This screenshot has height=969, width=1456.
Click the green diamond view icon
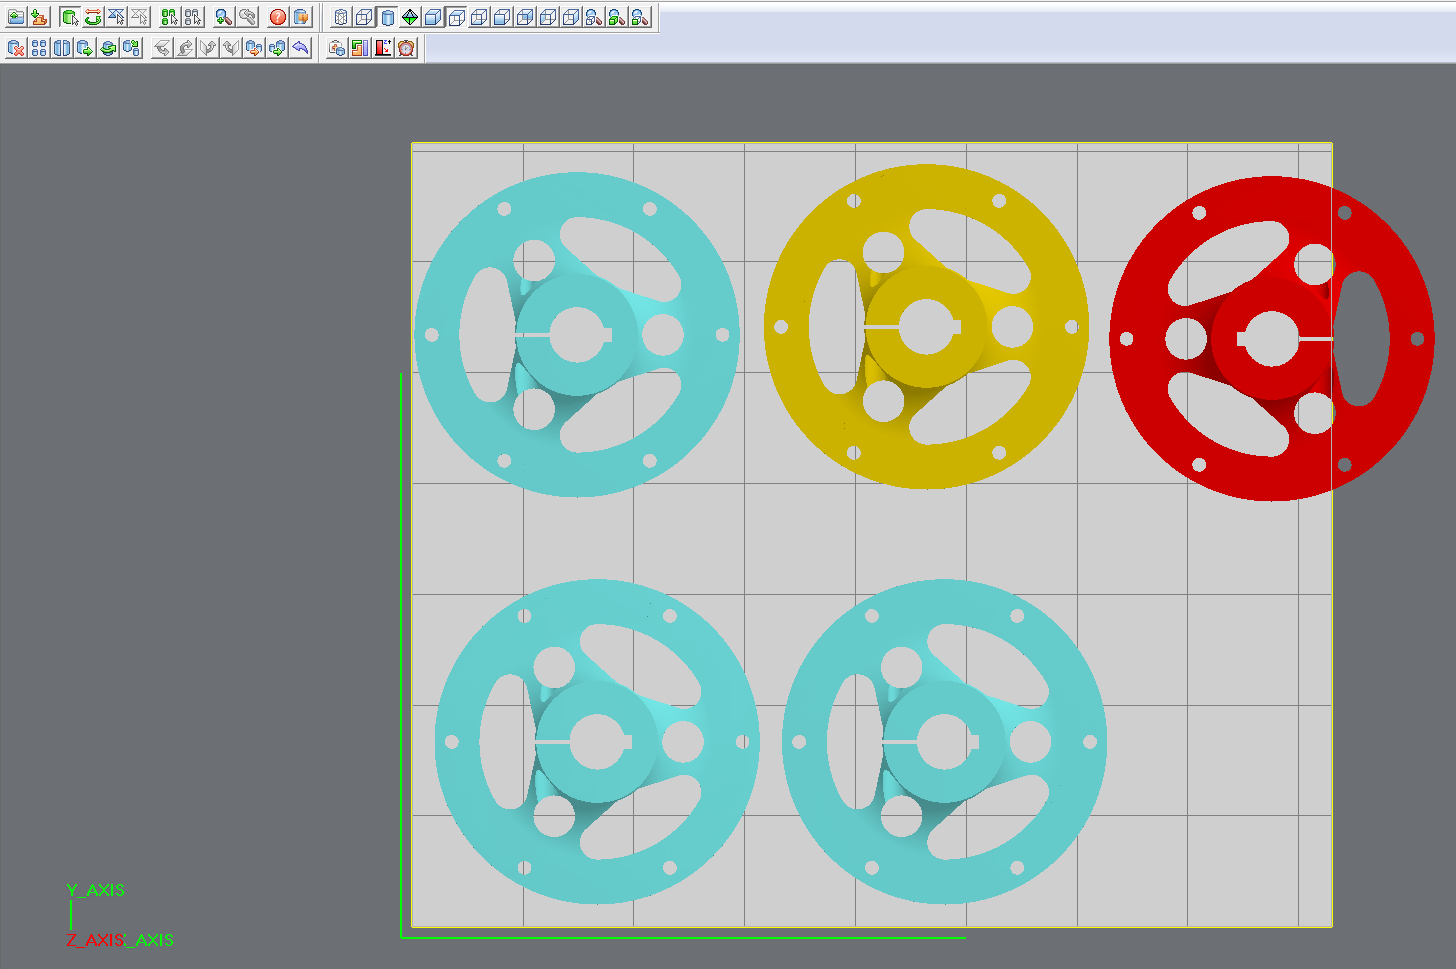click(x=410, y=17)
